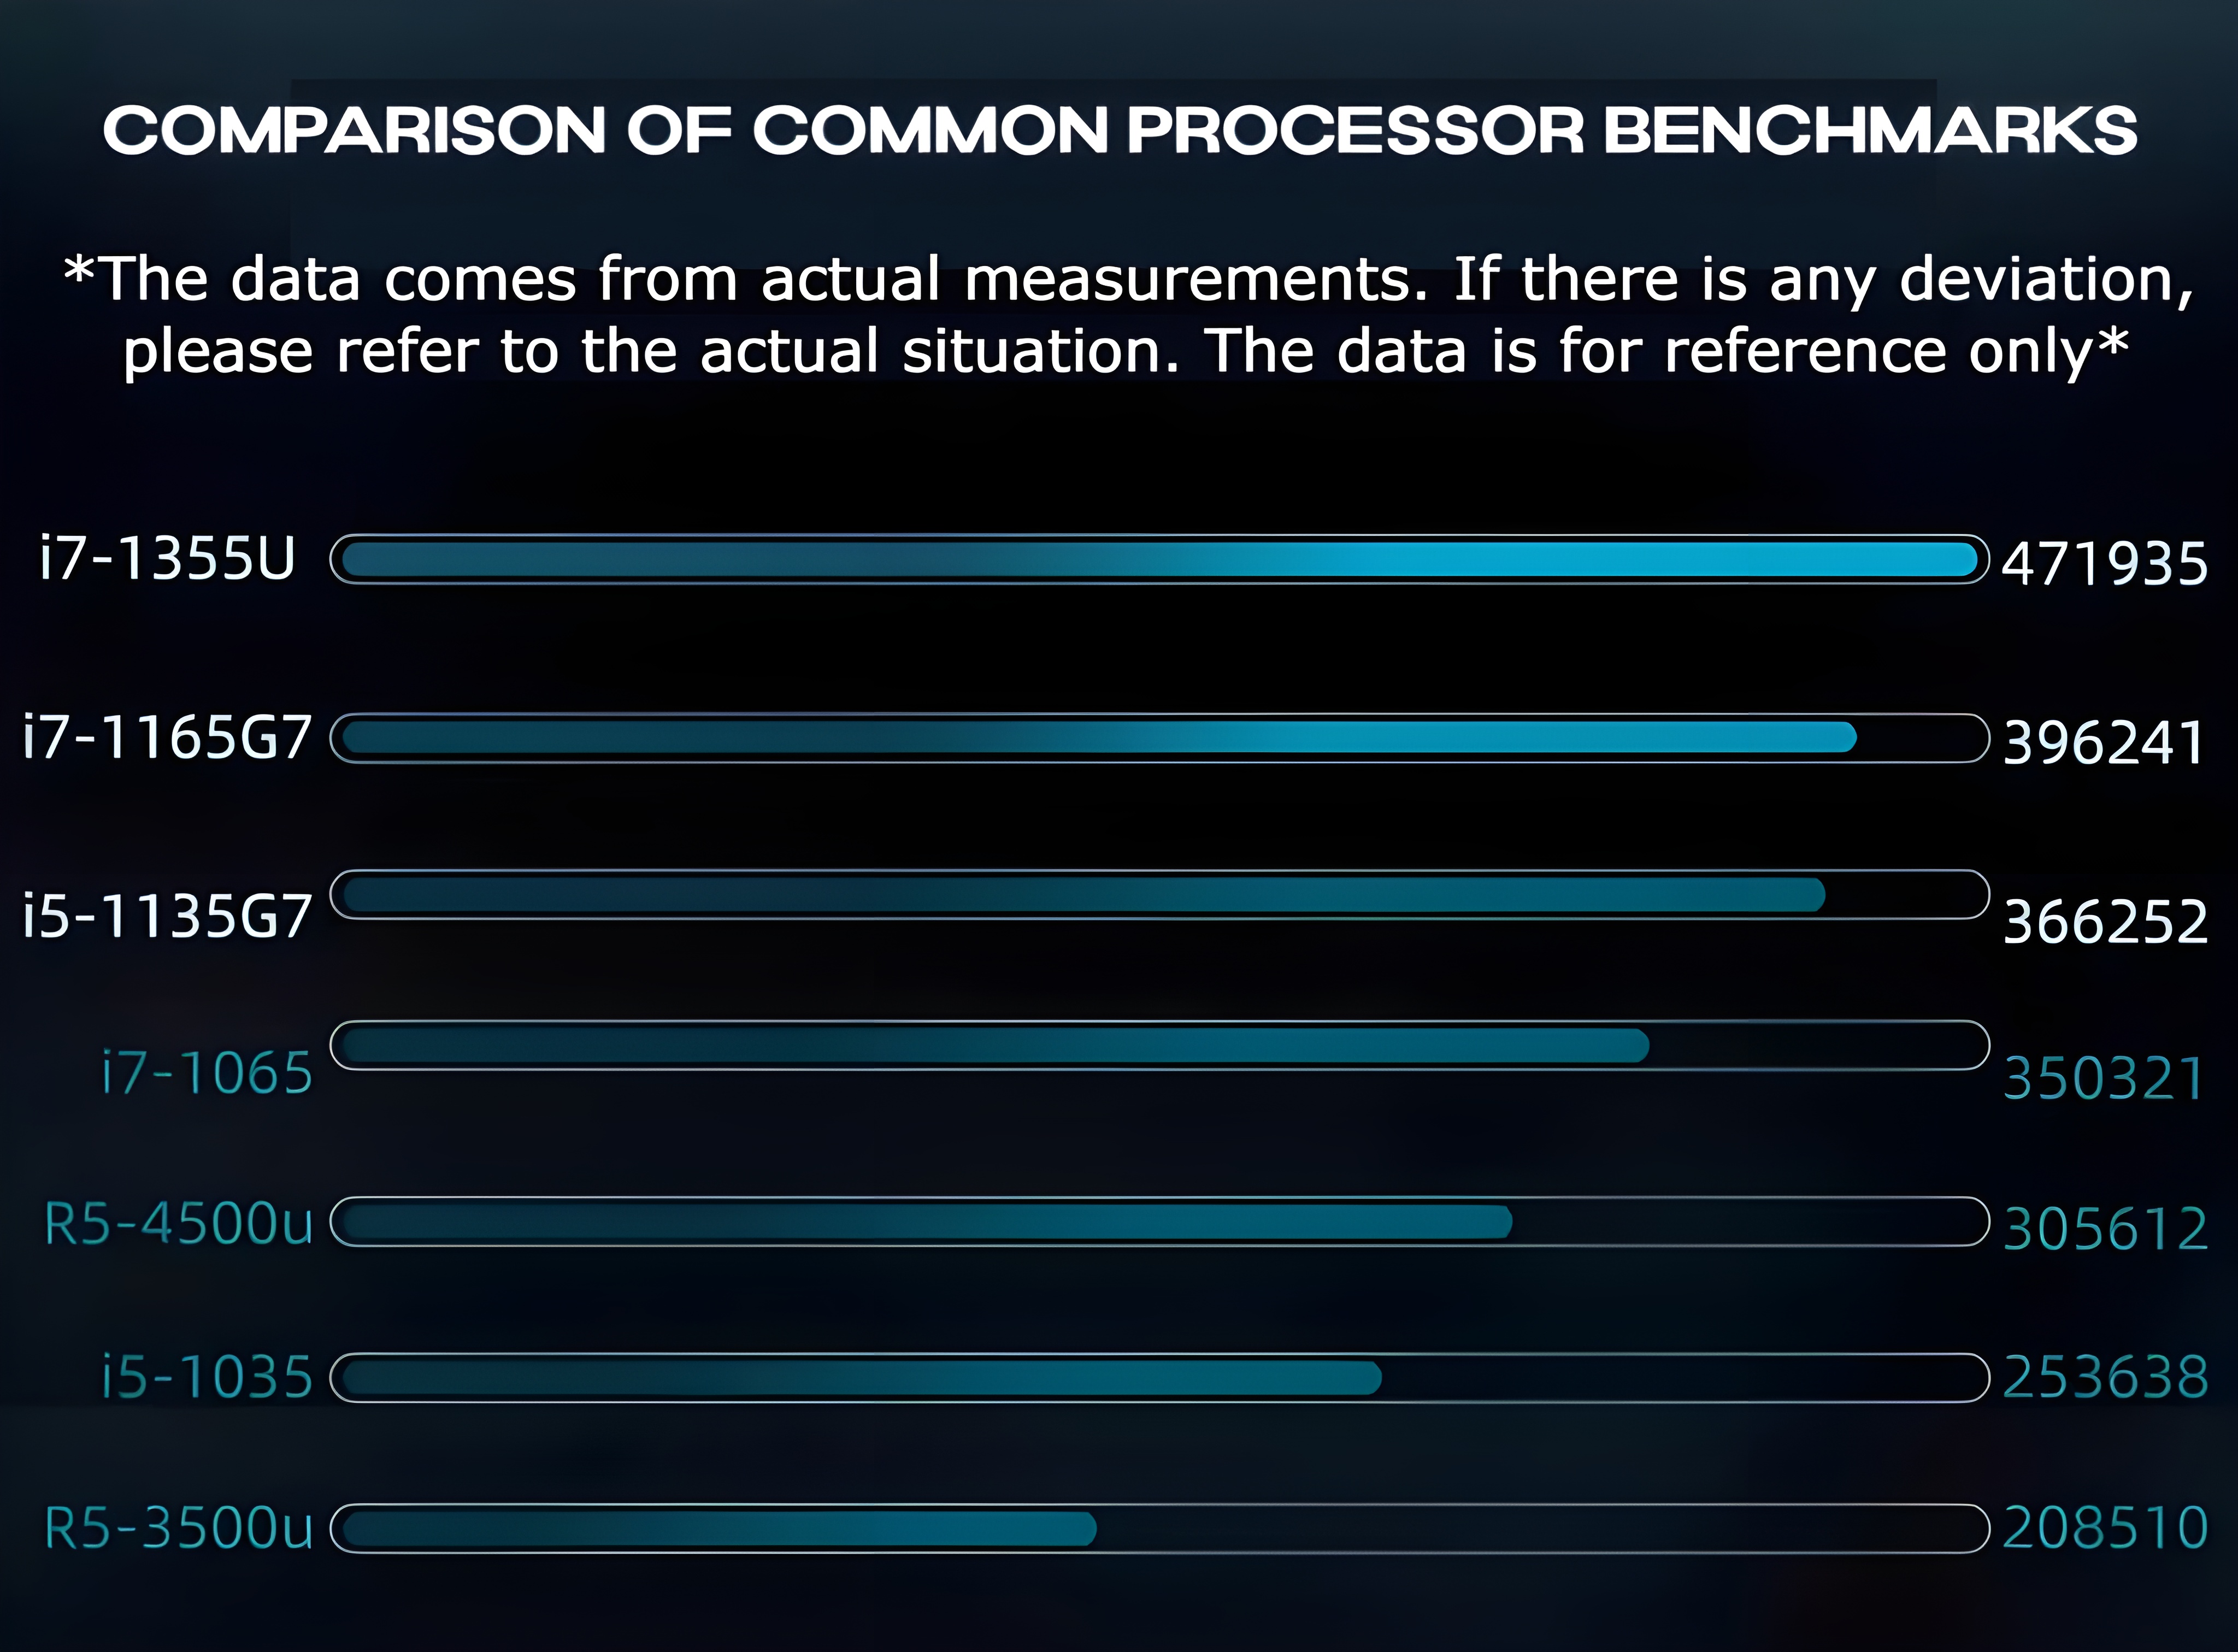2238x1652 pixels.
Task: Select the 208510 benchmark score
Action: point(2104,1527)
